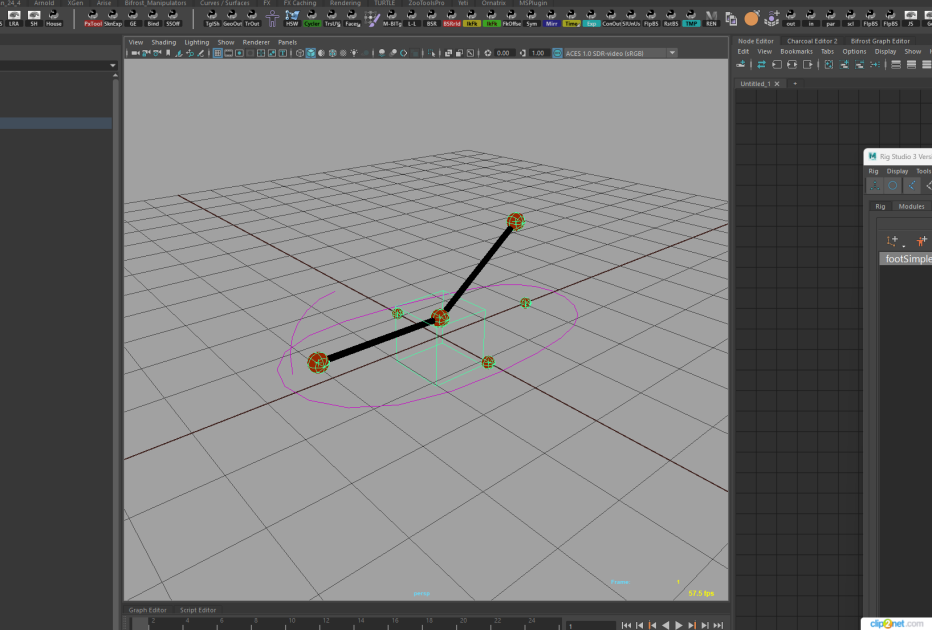Close the Untitled_1 node editor tab
932x630 pixels.
click(777, 84)
